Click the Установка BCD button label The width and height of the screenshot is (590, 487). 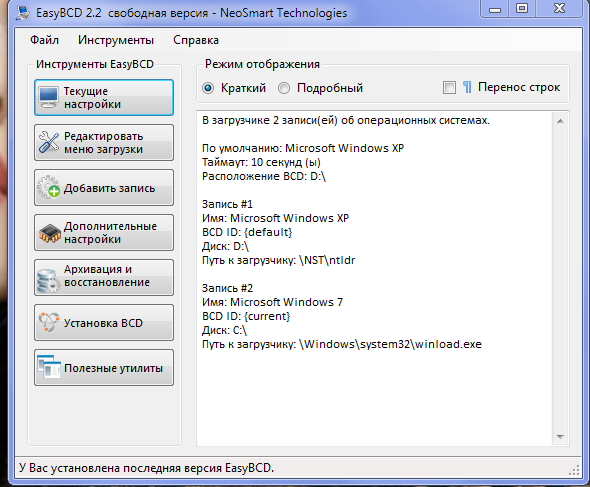click(103, 323)
